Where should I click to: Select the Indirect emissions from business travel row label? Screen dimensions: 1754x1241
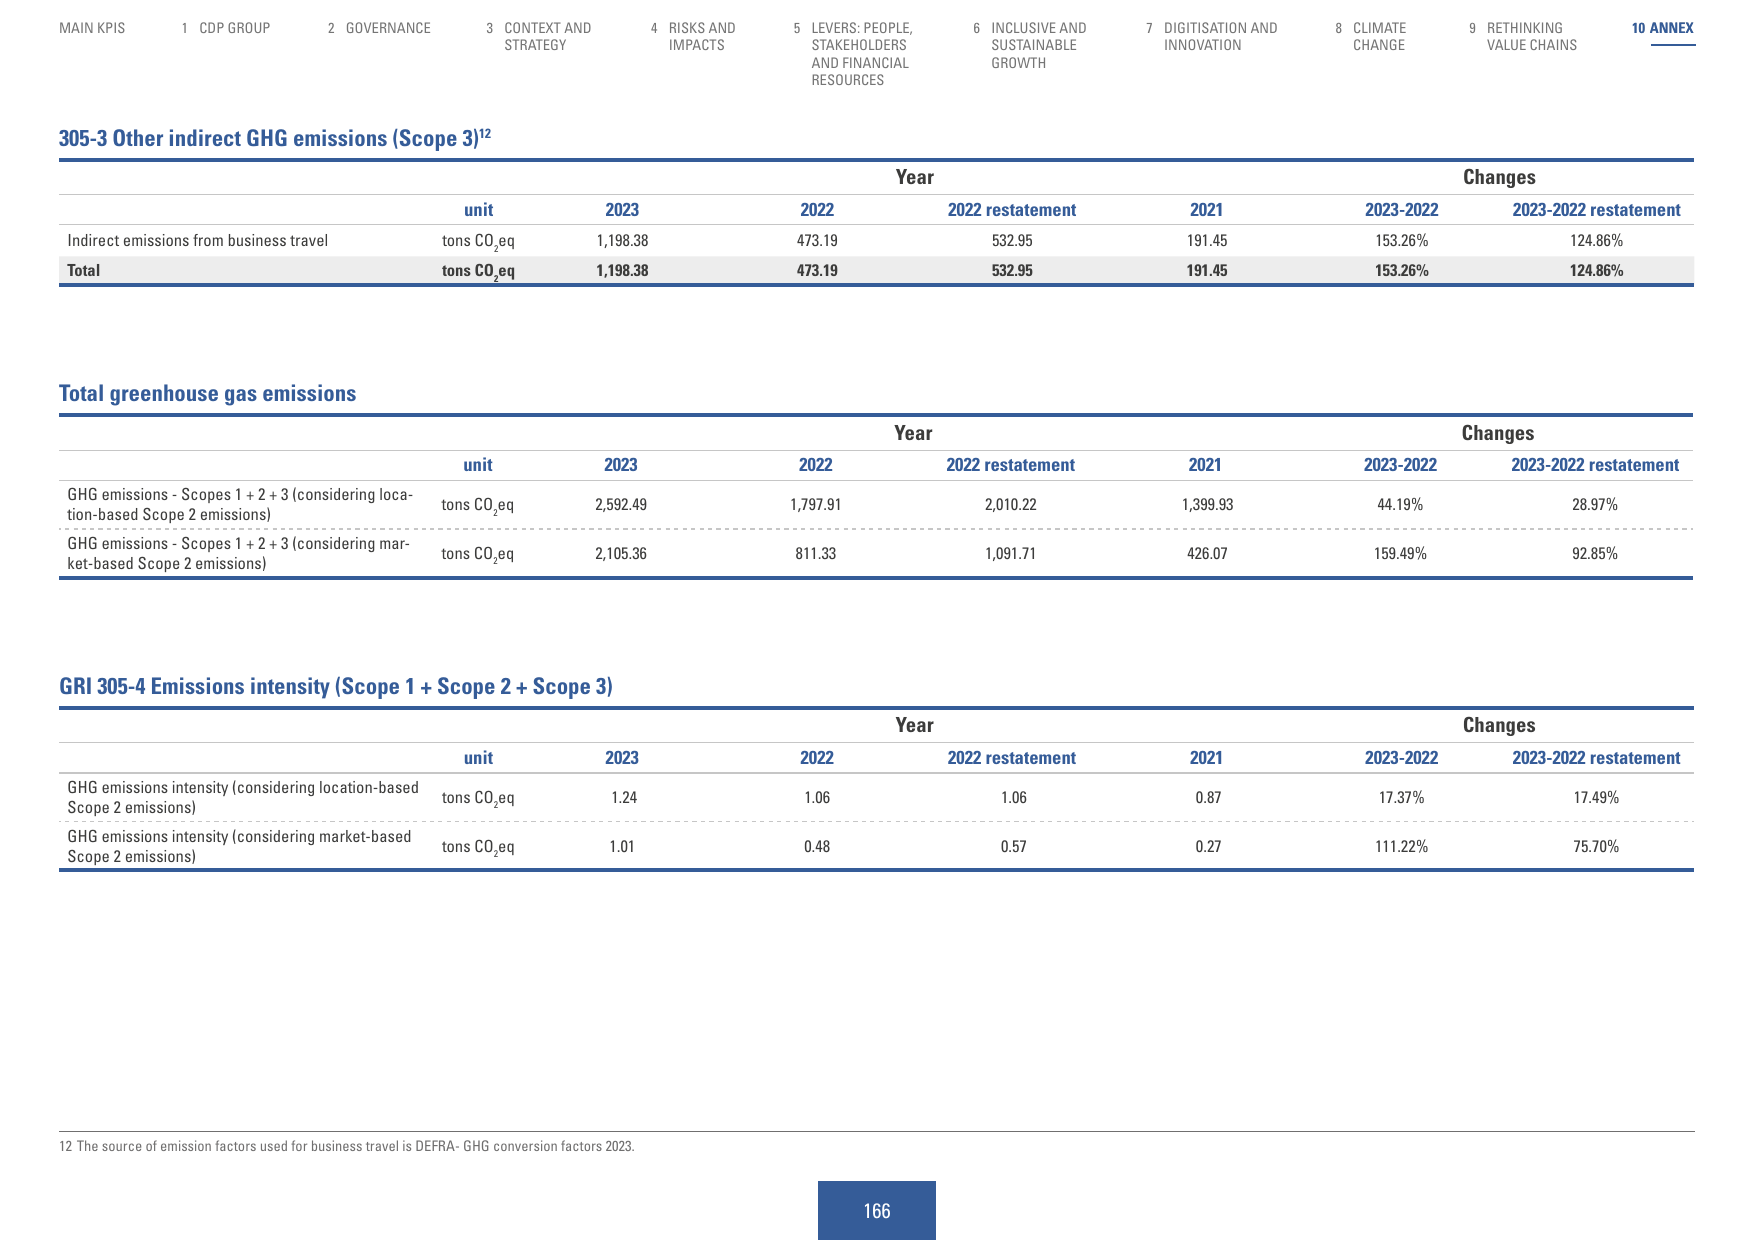[x=198, y=240]
